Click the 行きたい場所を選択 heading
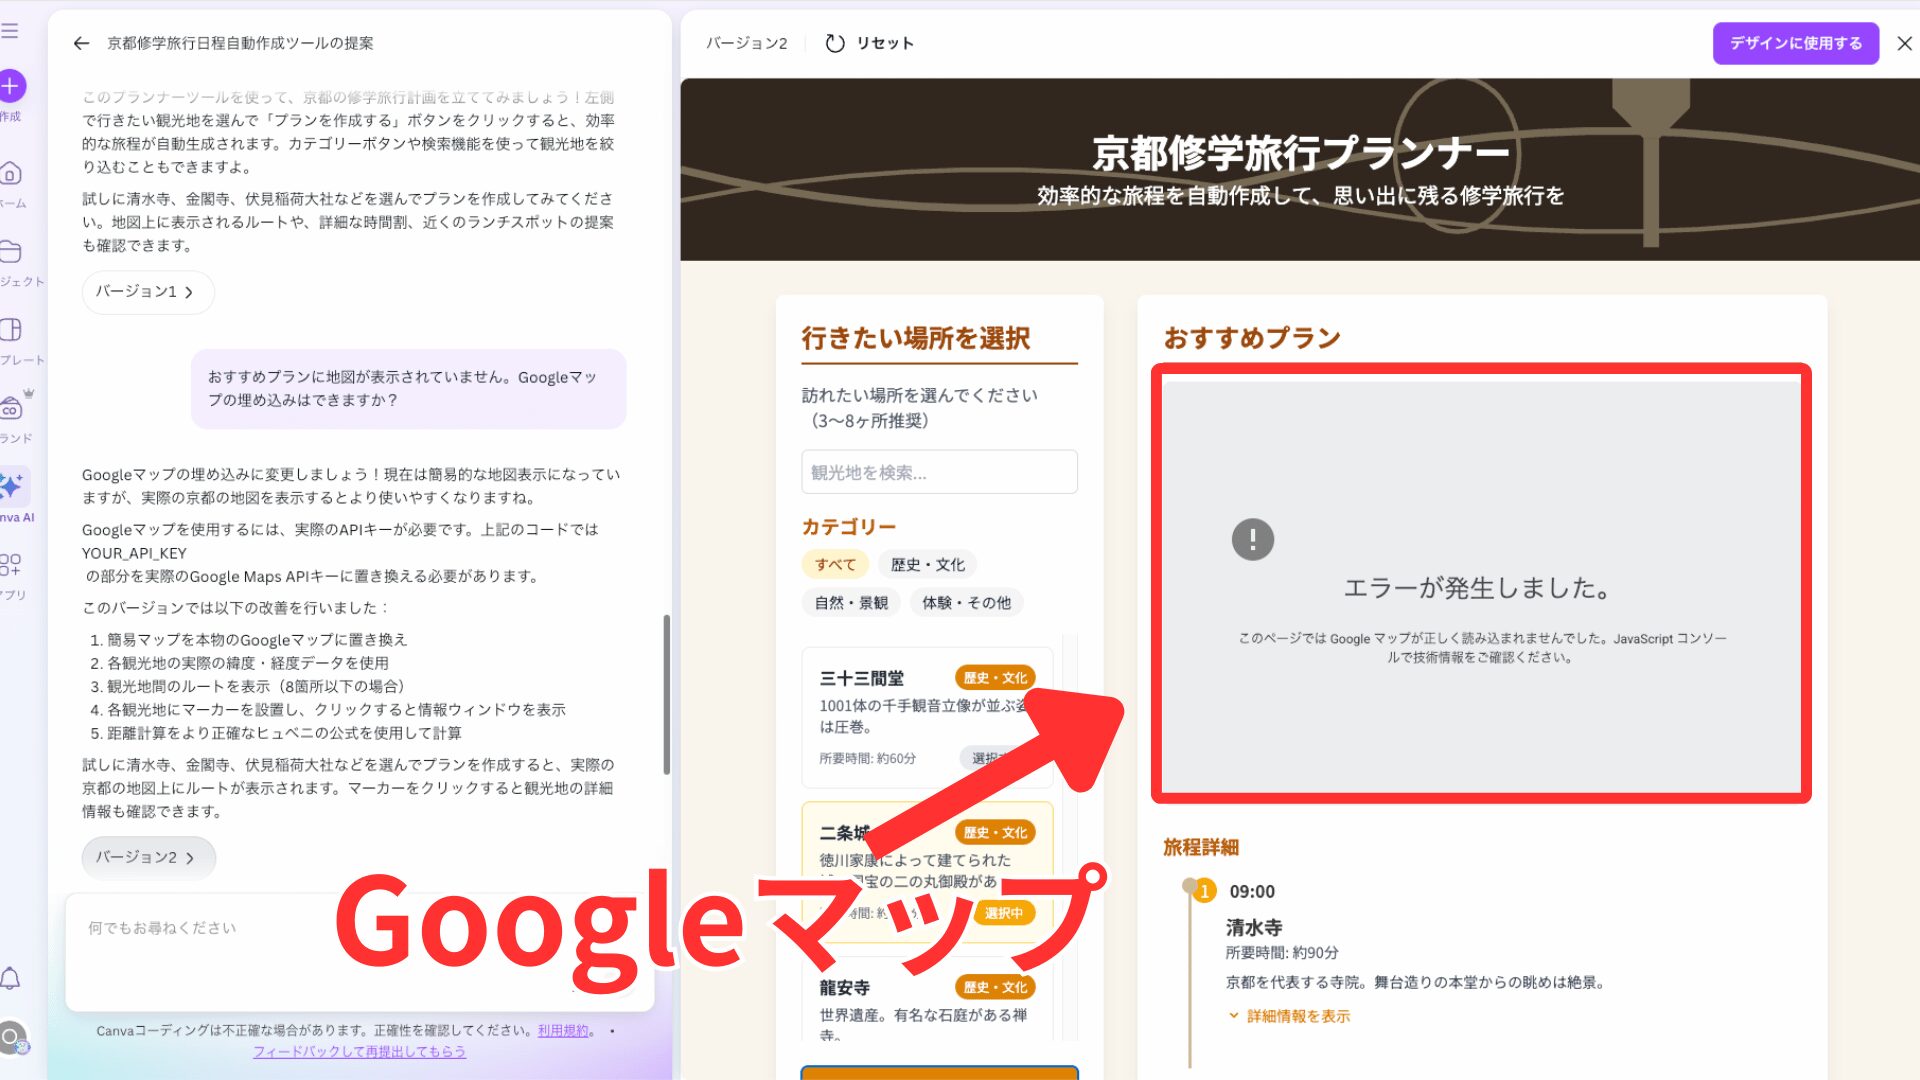1920x1080 pixels. click(x=915, y=338)
